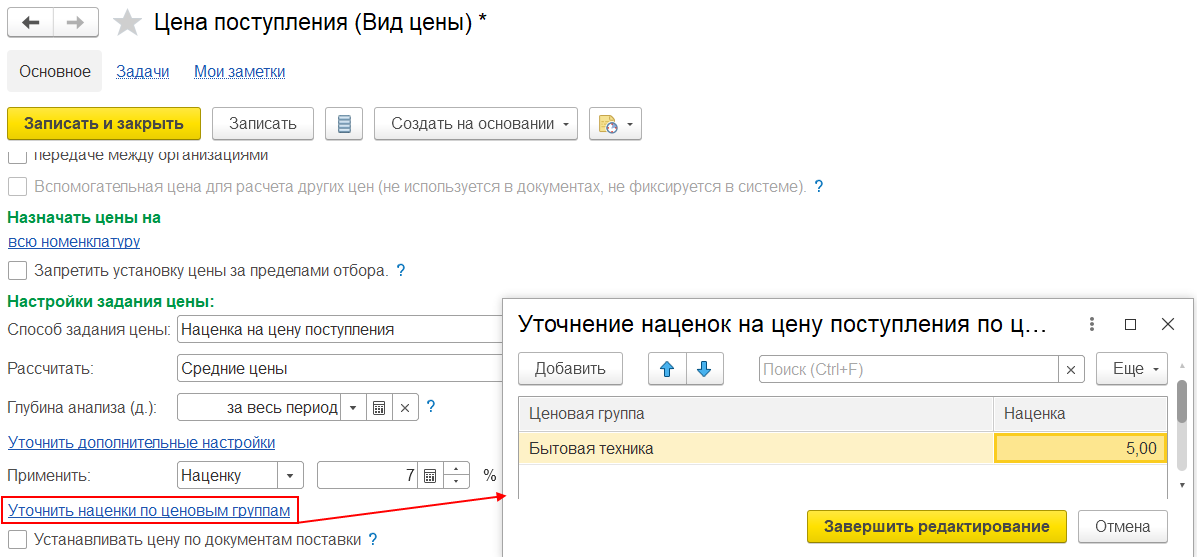1197x557 pixels.
Task: Open the Наценку apply type dropdown
Action: (x=290, y=476)
